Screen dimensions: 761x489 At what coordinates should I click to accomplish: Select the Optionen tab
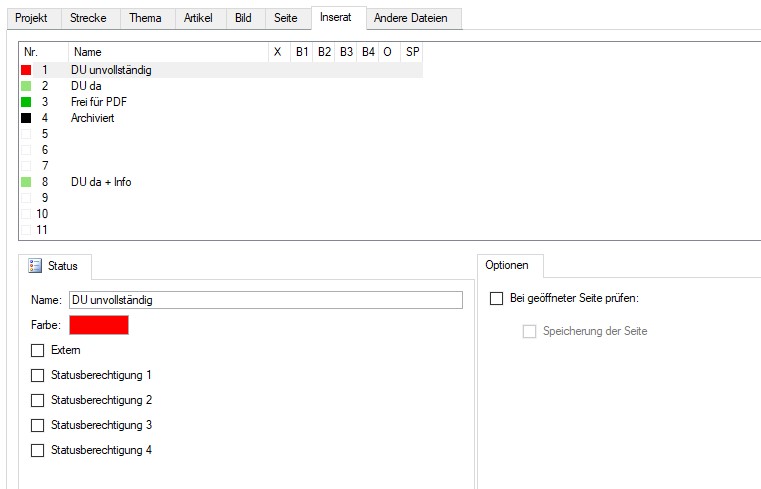coord(509,265)
